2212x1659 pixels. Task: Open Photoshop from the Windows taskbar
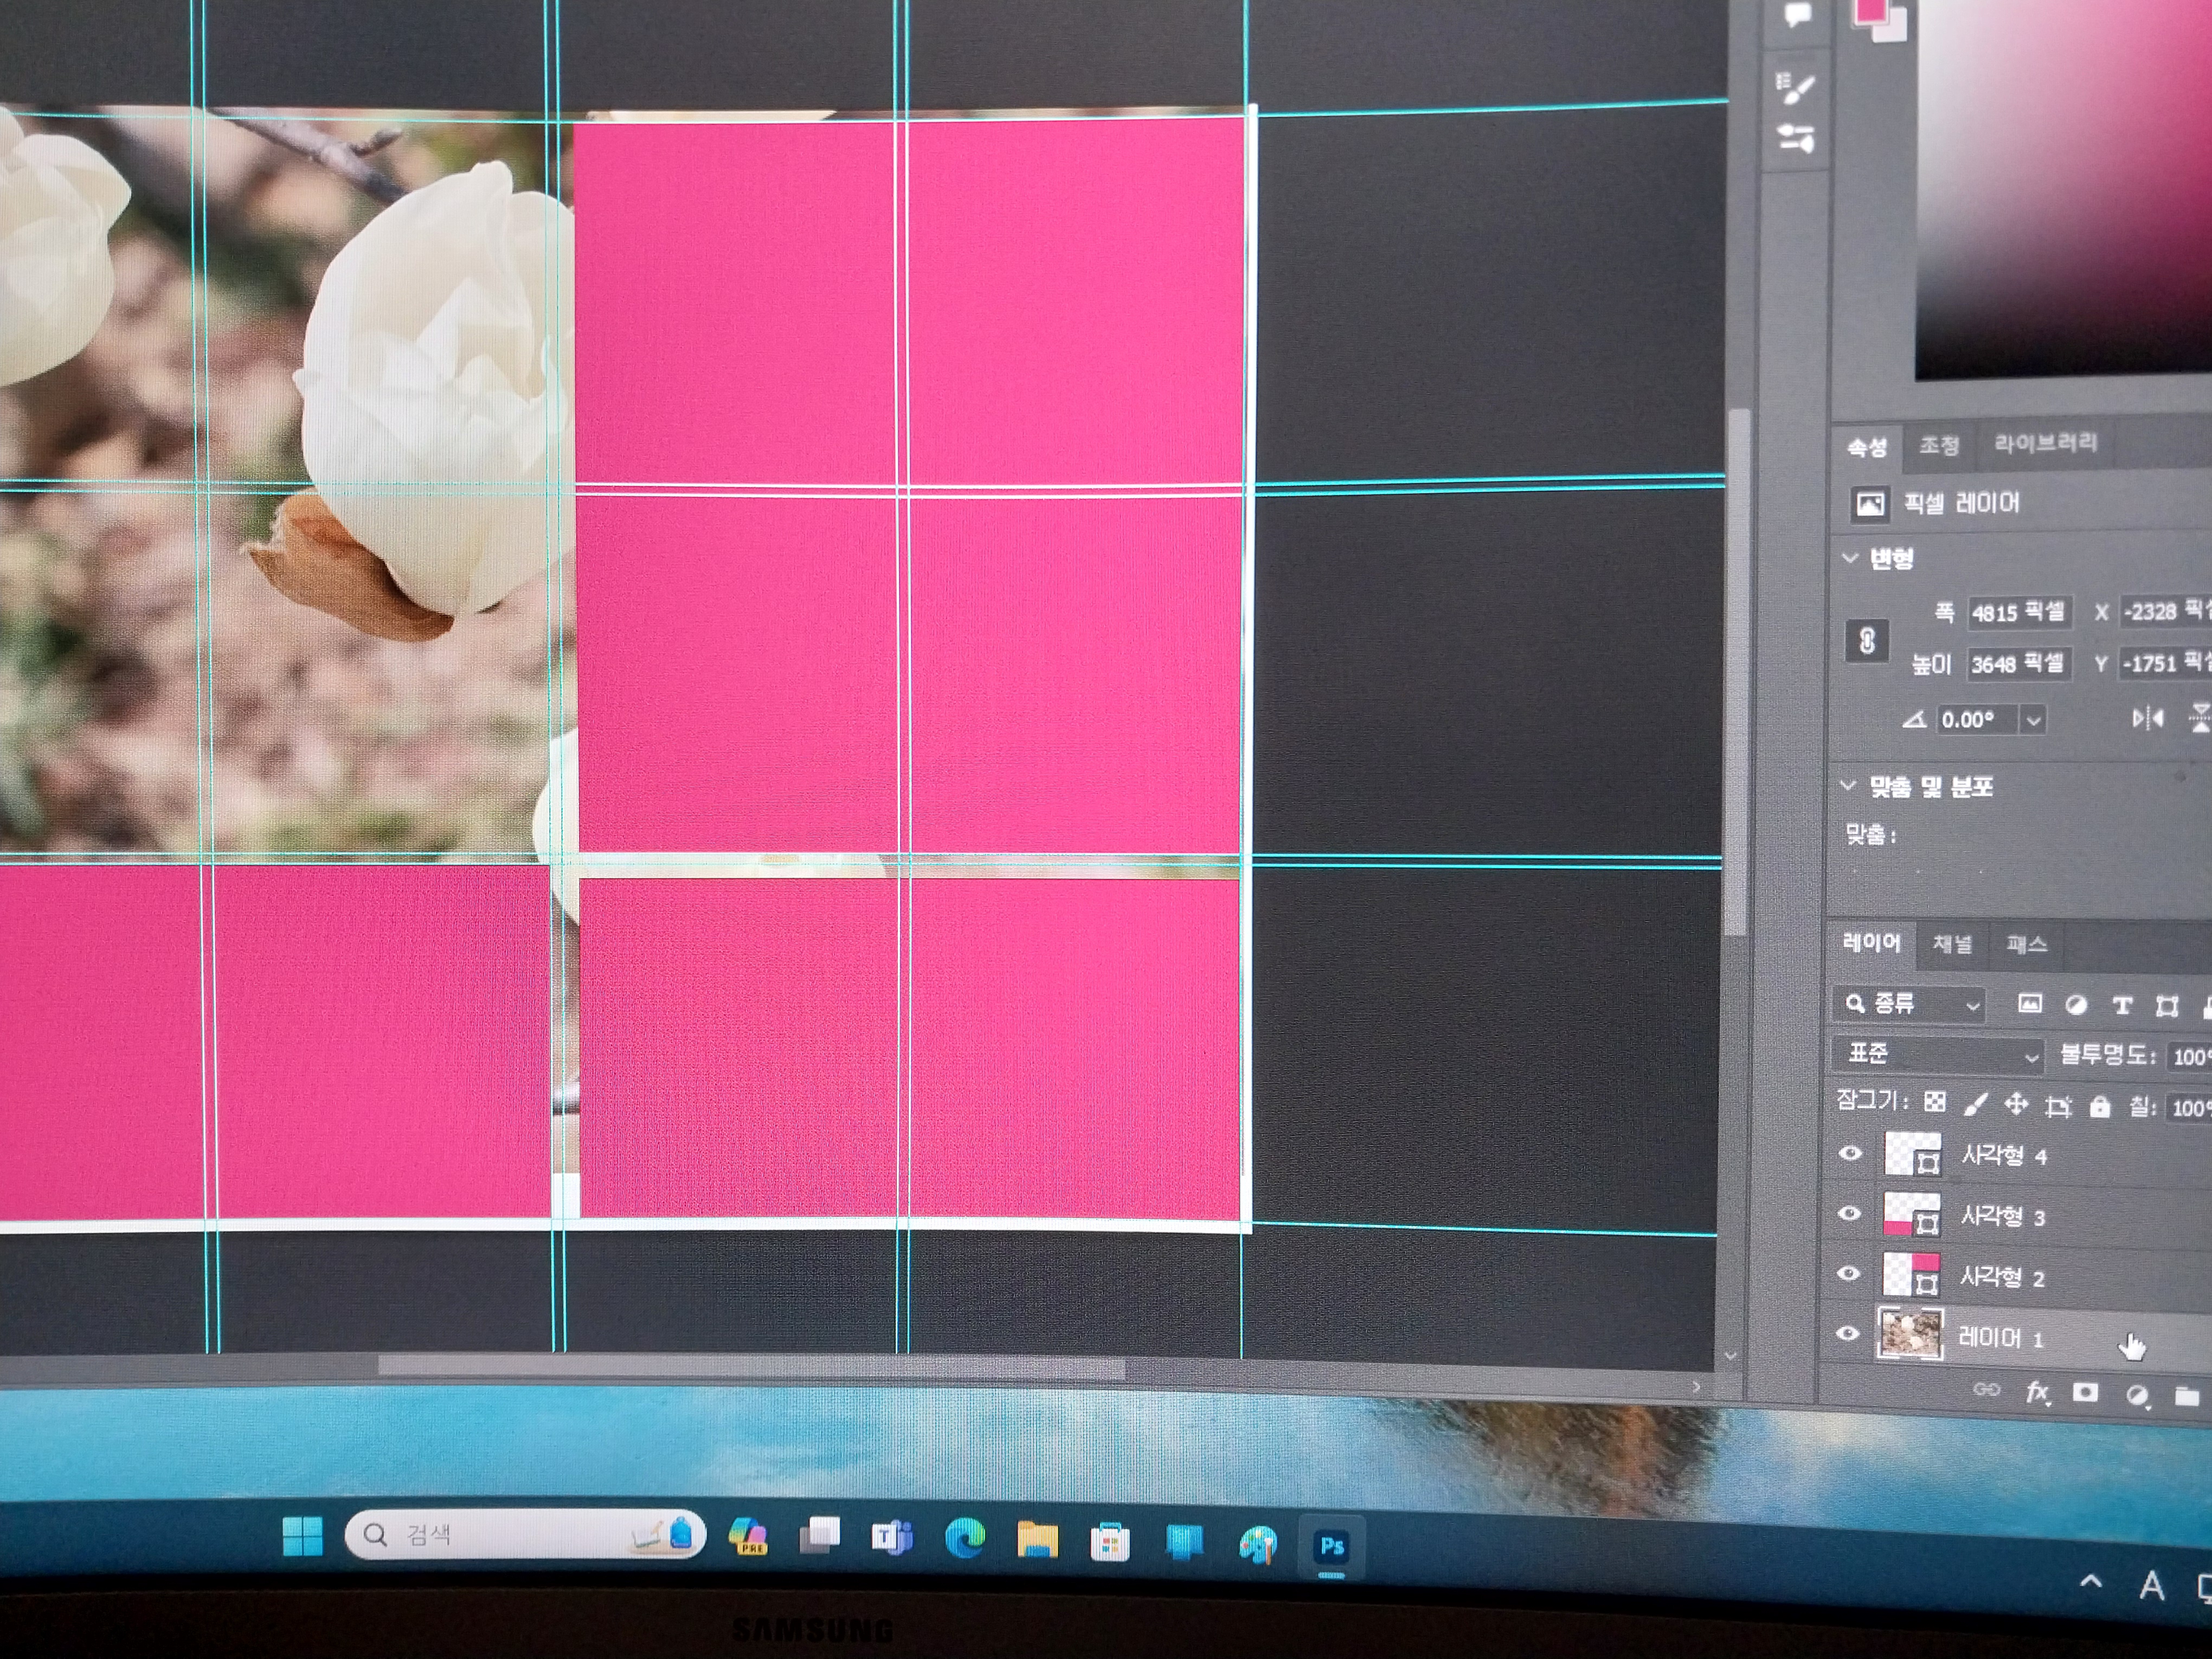click(x=1331, y=1546)
